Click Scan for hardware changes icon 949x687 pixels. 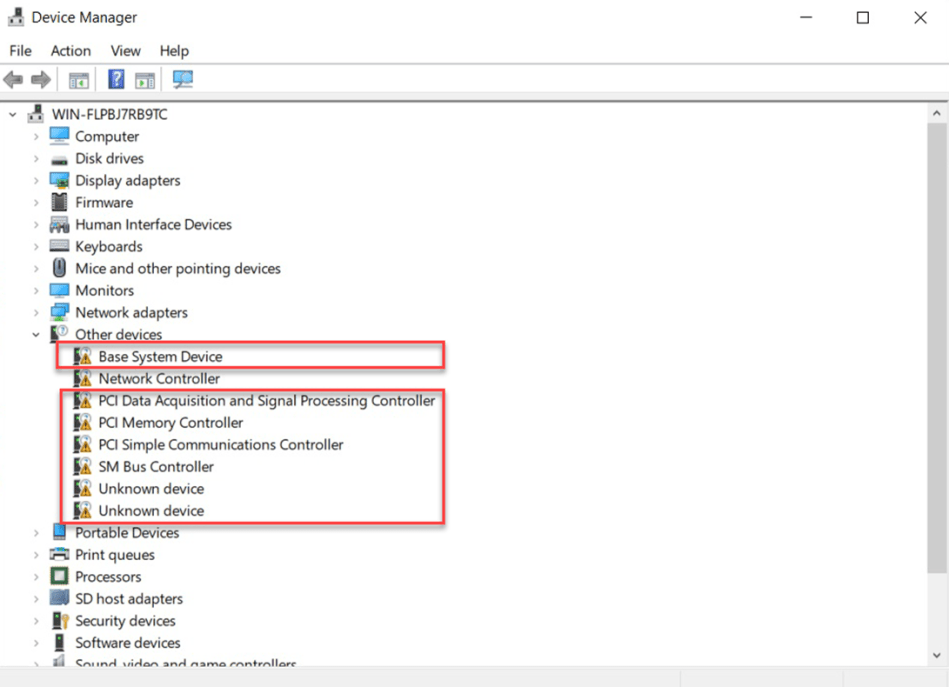coord(182,79)
